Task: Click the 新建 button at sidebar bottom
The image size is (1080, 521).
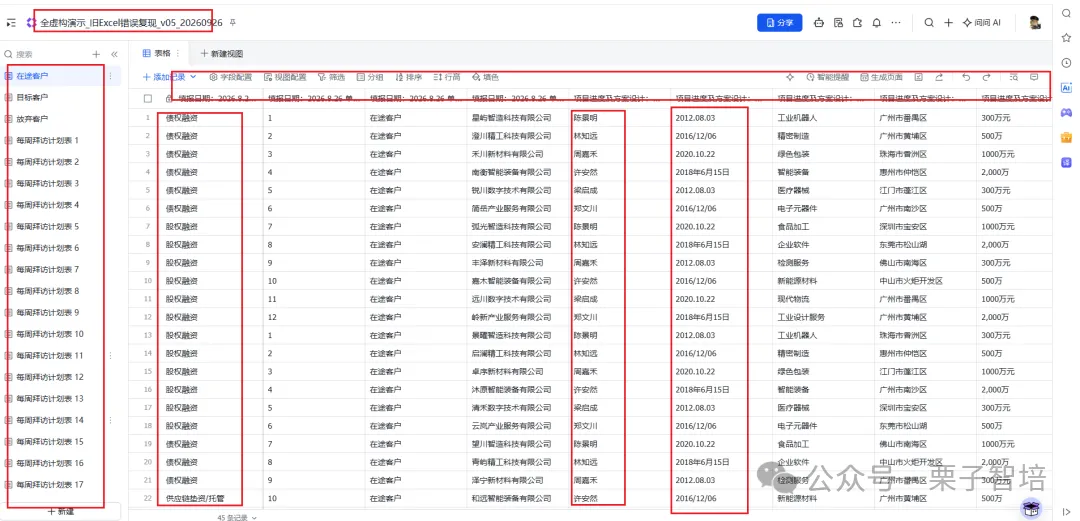Action: pyautogui.click(x=61, y=511)
